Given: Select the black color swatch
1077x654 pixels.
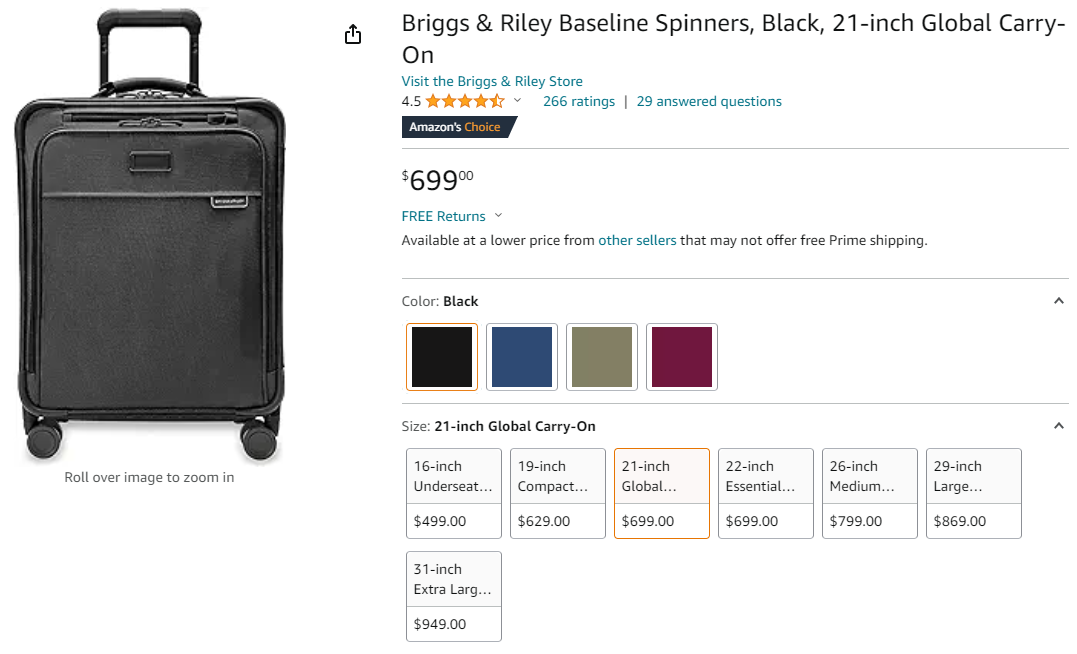Looking at the screenshot, I should [x=442, y=357].
